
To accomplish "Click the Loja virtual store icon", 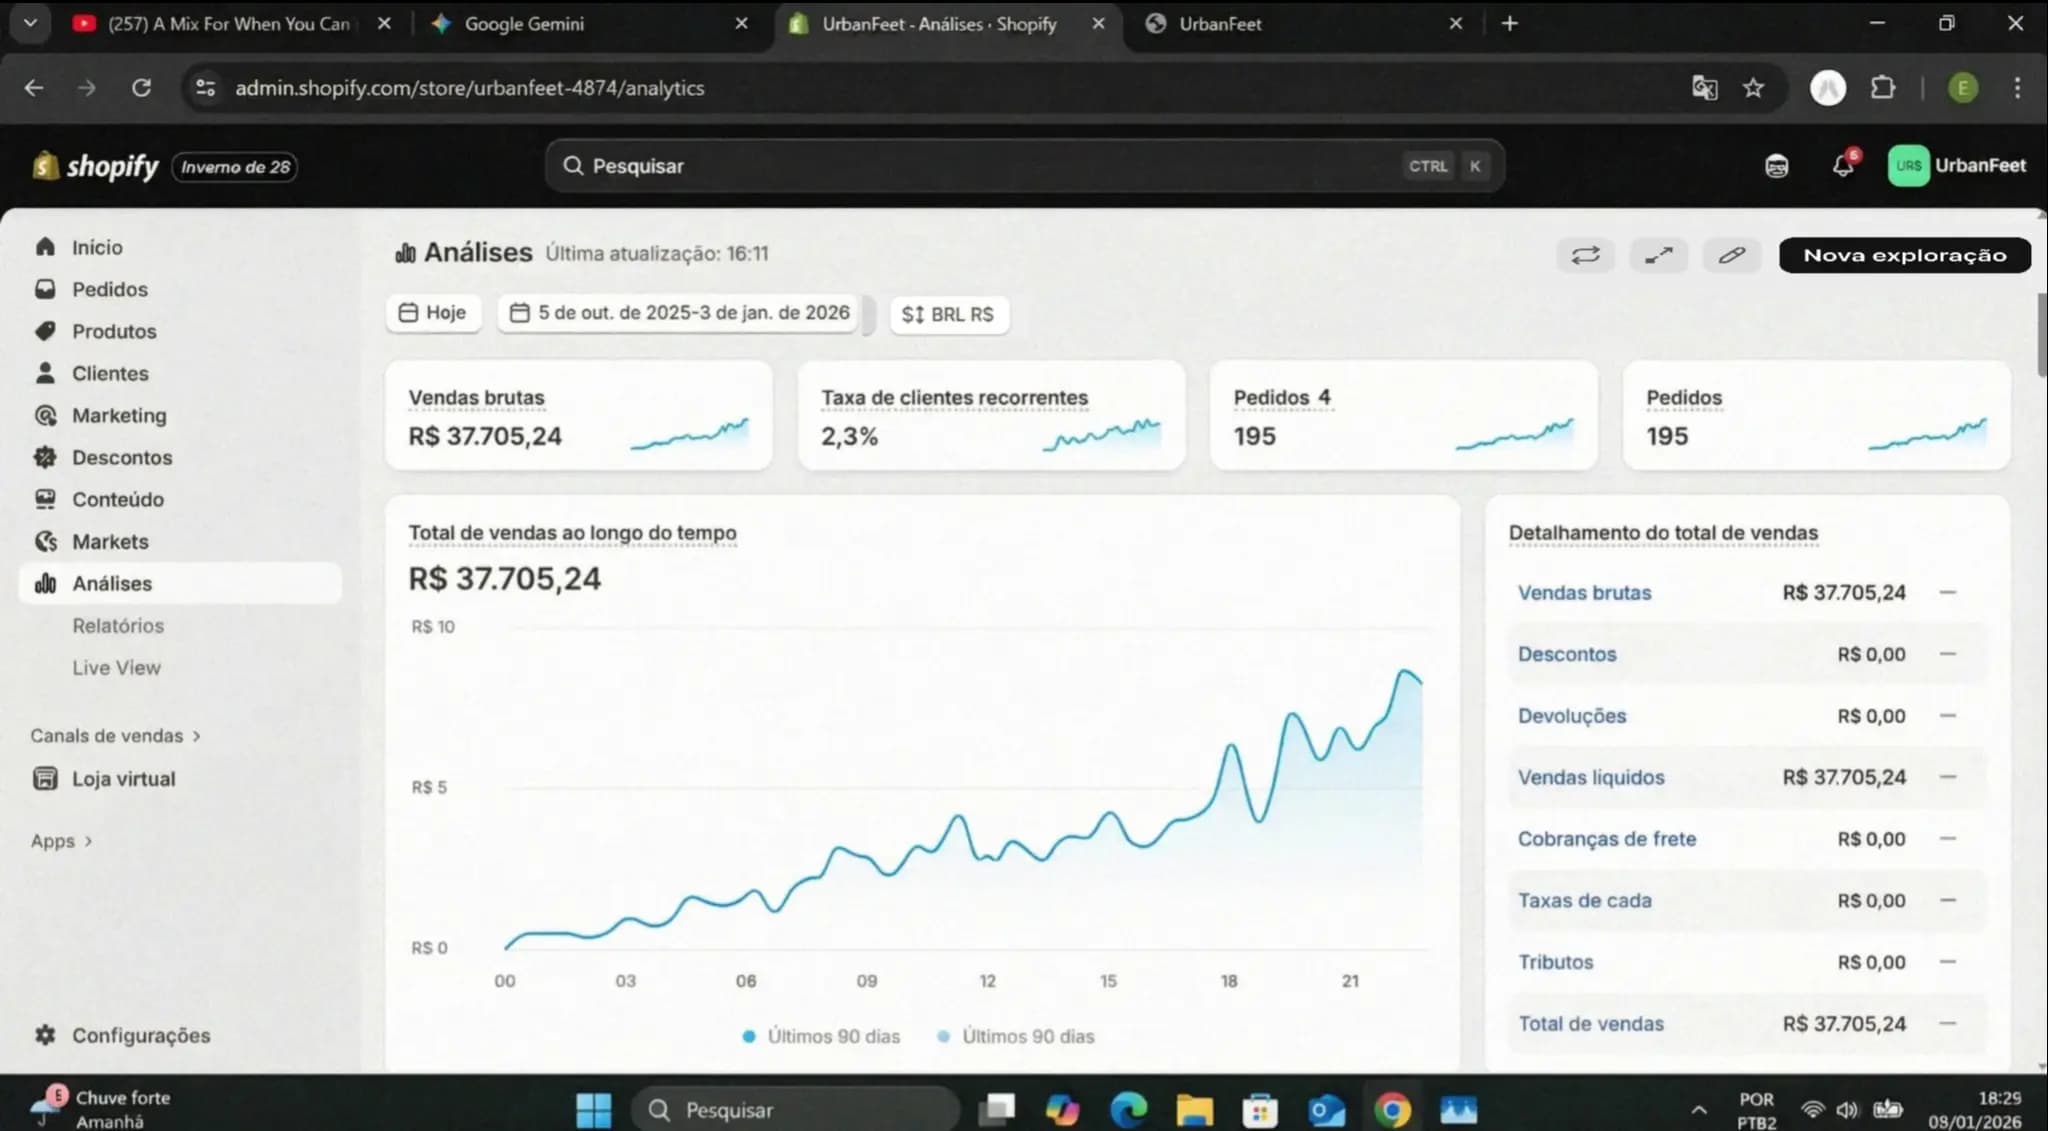I will (45, 778).
